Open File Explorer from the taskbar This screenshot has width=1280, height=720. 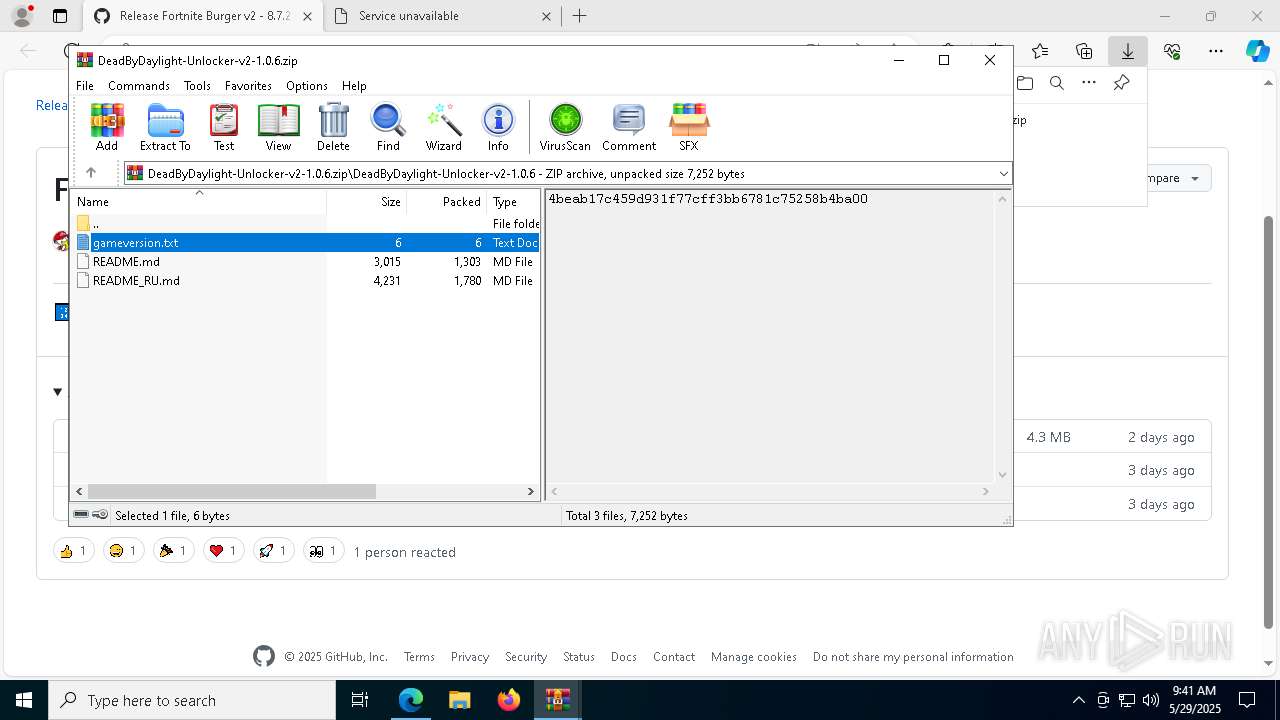459,700
